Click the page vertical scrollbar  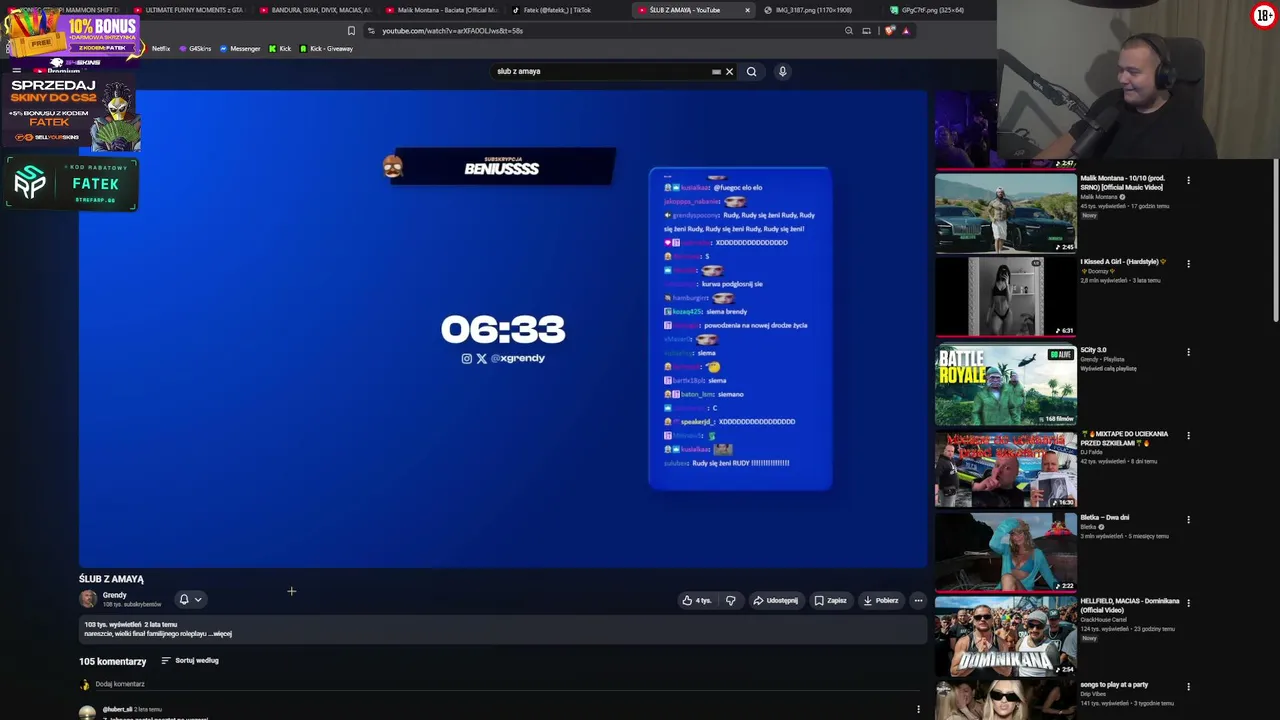click(x=1276, y=240)
